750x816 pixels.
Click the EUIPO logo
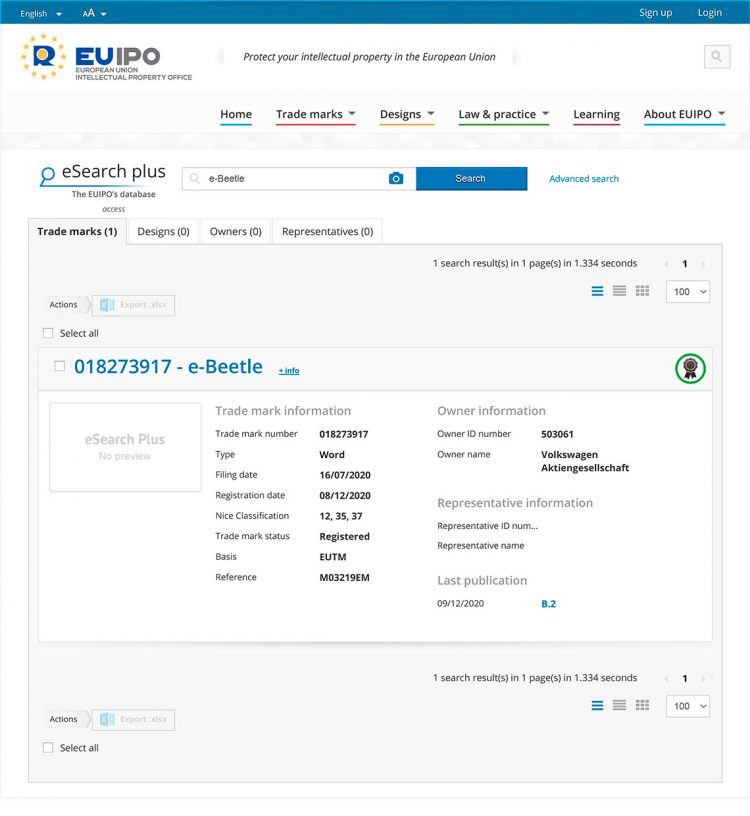(106, 59)
